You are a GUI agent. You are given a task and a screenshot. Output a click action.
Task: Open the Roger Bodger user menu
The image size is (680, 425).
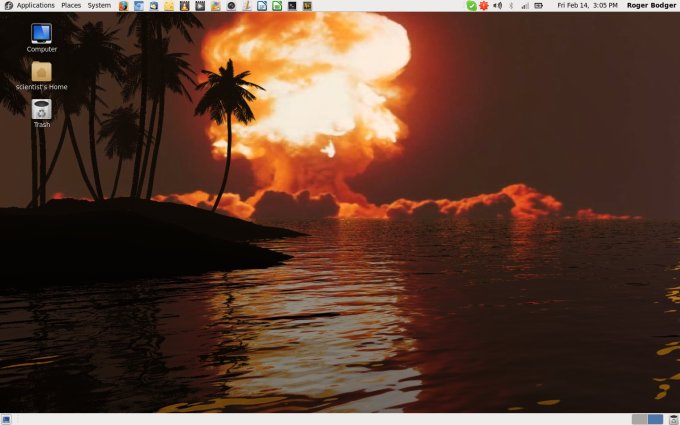(651, 6)
